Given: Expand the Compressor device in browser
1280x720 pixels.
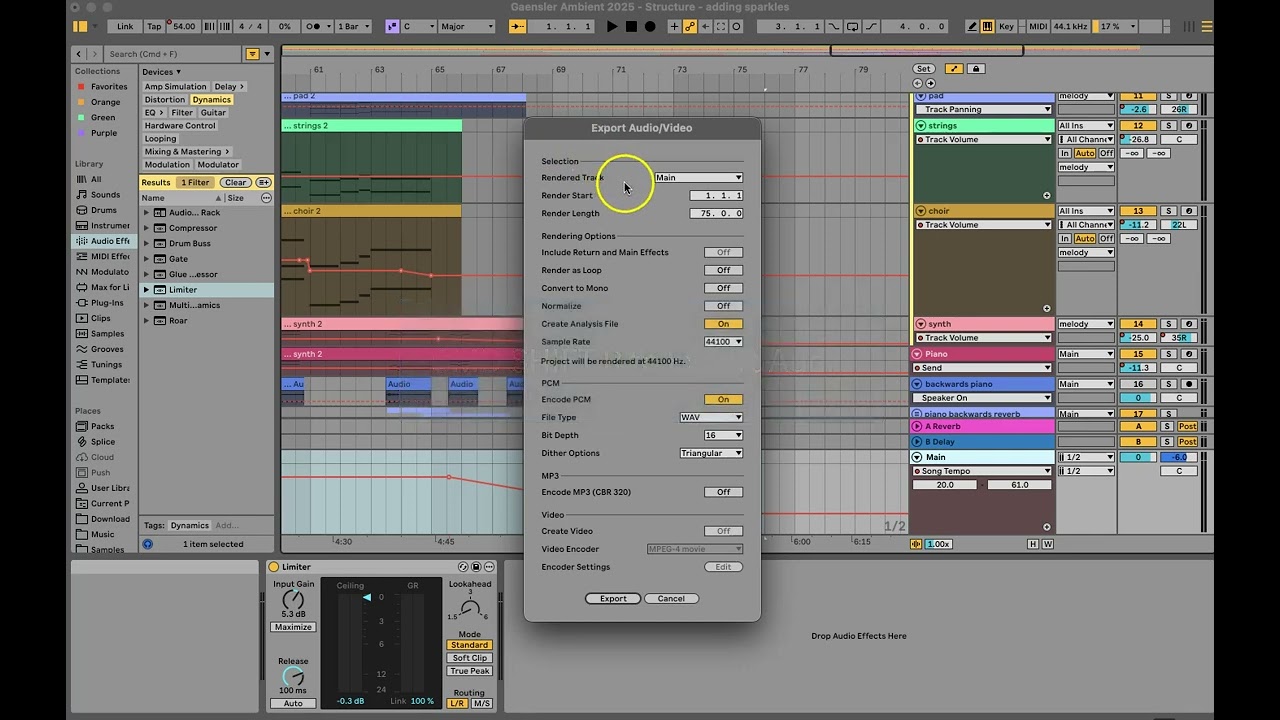Looking at the screenshot, I should tap(146, 228).
